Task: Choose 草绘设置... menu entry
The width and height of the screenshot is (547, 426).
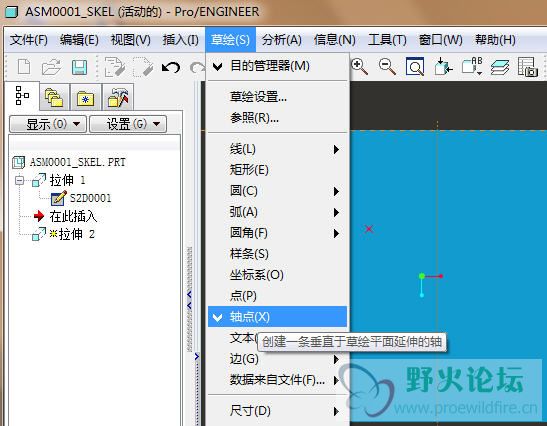Action: [278, 97]
